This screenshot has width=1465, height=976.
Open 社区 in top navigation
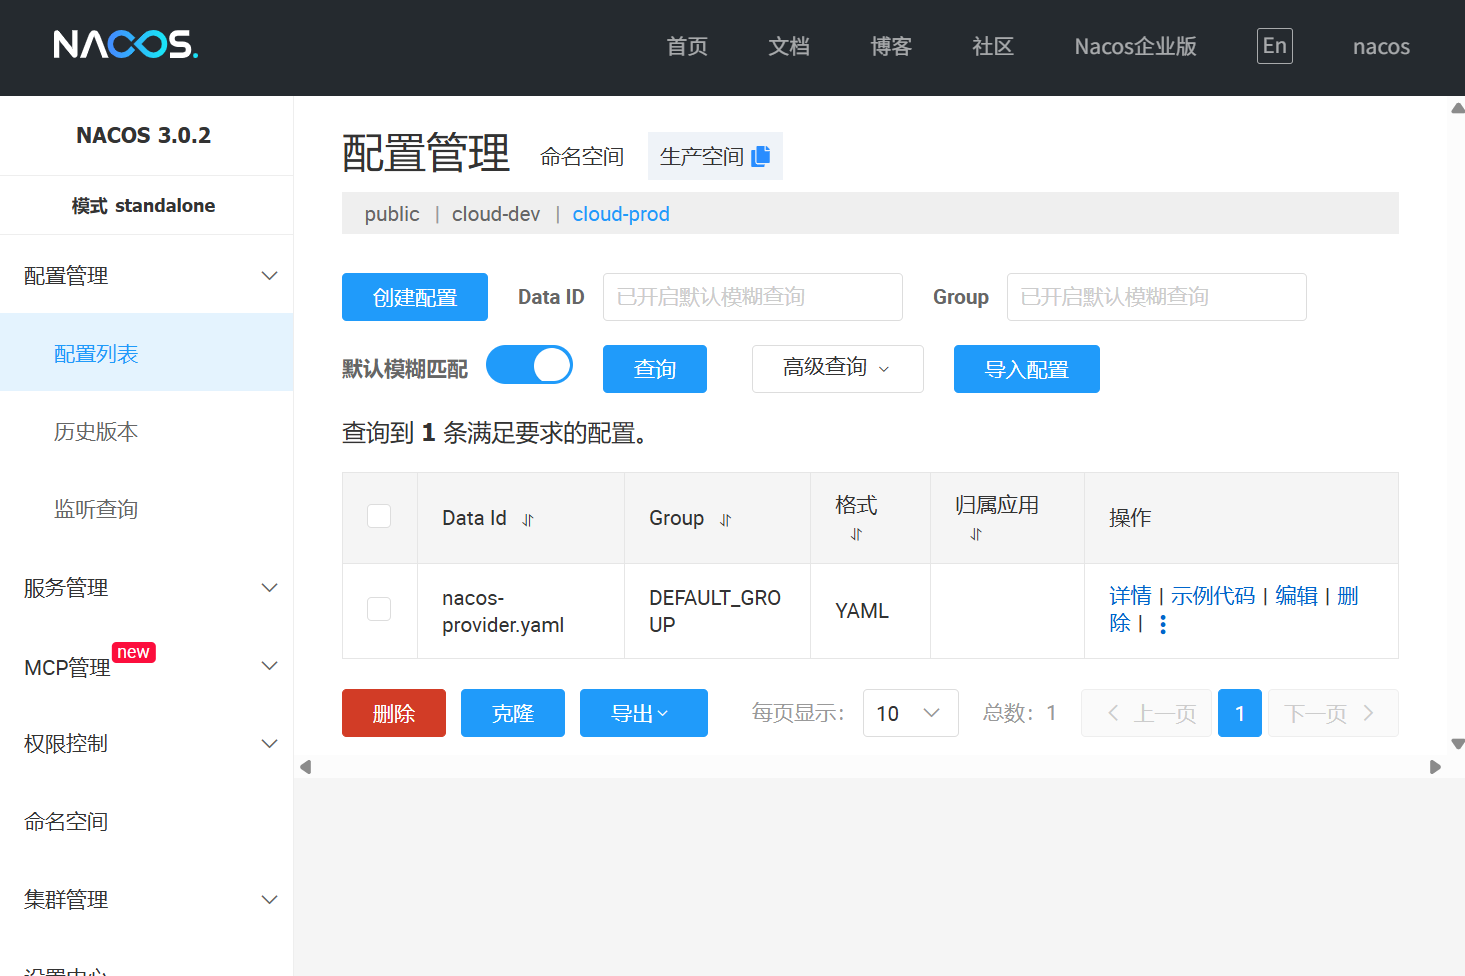993,46
